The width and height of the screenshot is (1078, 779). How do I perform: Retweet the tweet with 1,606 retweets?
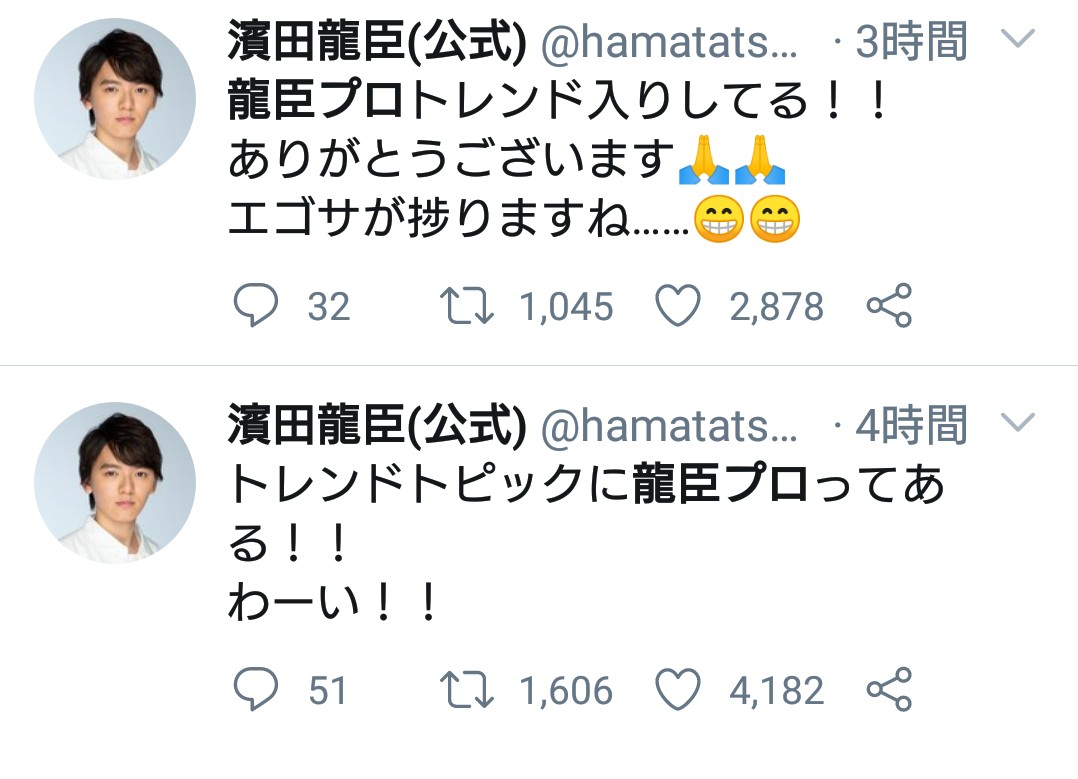tap(467, 690)
